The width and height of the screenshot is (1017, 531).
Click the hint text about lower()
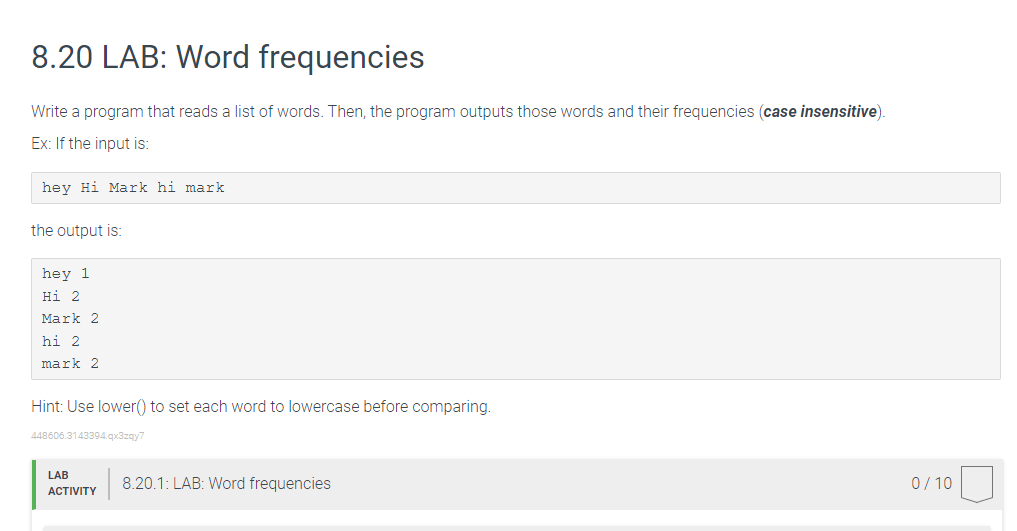261,407
